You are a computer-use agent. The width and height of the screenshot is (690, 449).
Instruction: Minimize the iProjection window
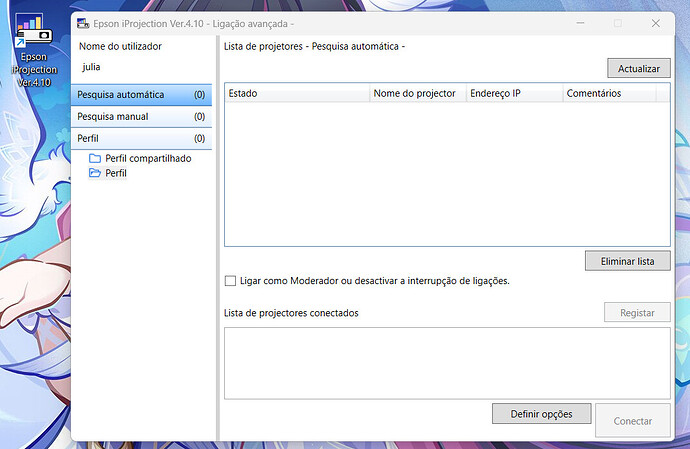[x=580, y=23]
